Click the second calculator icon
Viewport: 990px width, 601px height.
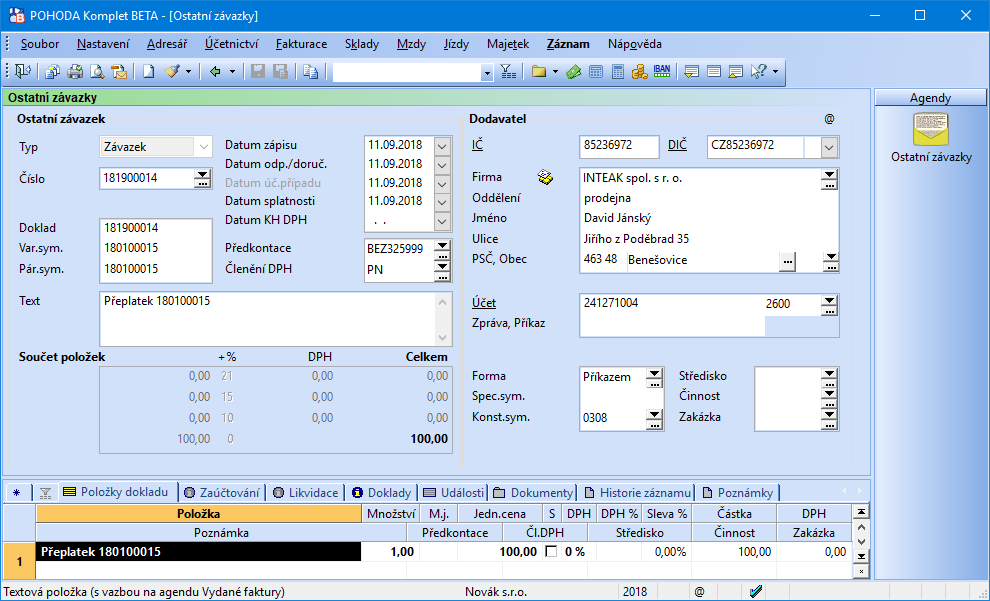(618, 72)
